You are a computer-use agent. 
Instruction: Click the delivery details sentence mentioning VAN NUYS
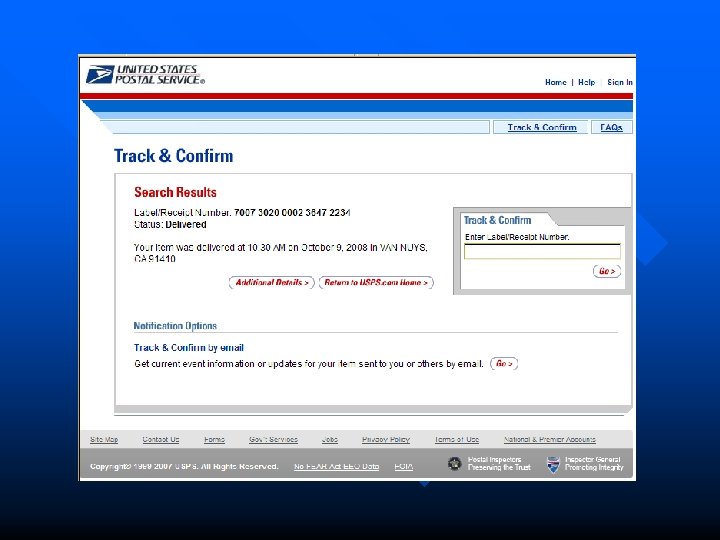tap(281, 253)
